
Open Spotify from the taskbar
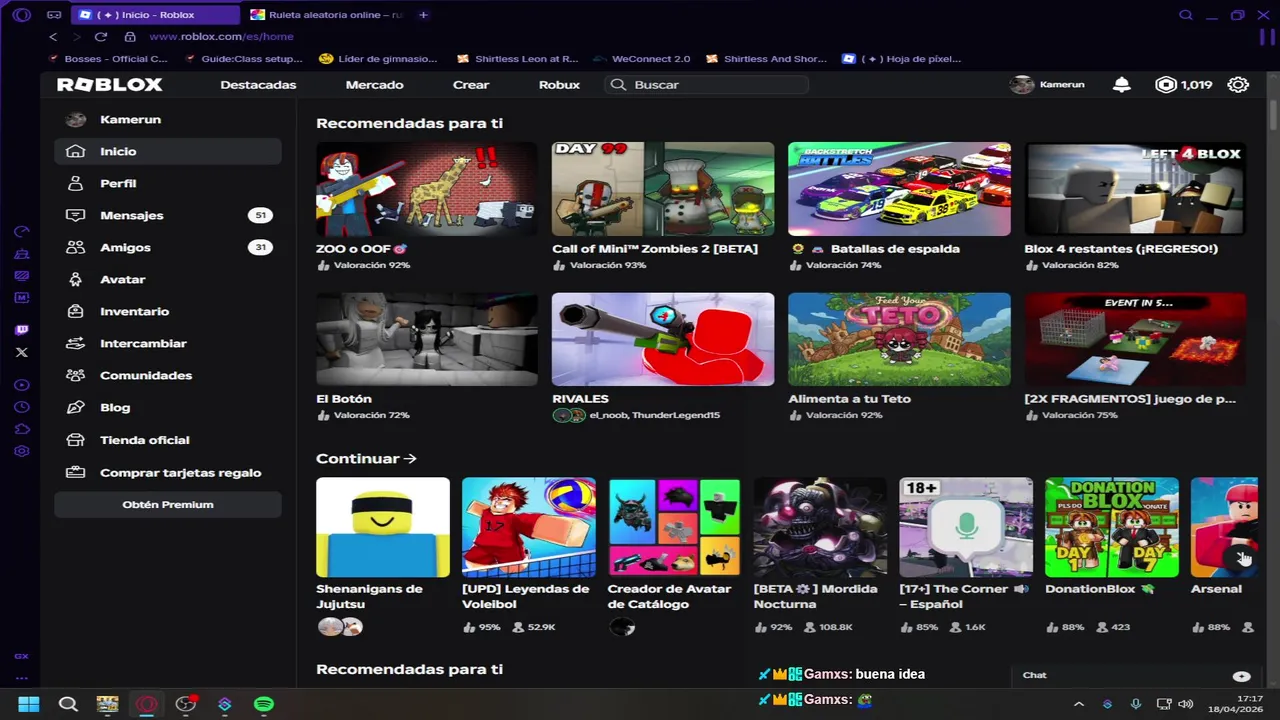[x=264, y=704]
